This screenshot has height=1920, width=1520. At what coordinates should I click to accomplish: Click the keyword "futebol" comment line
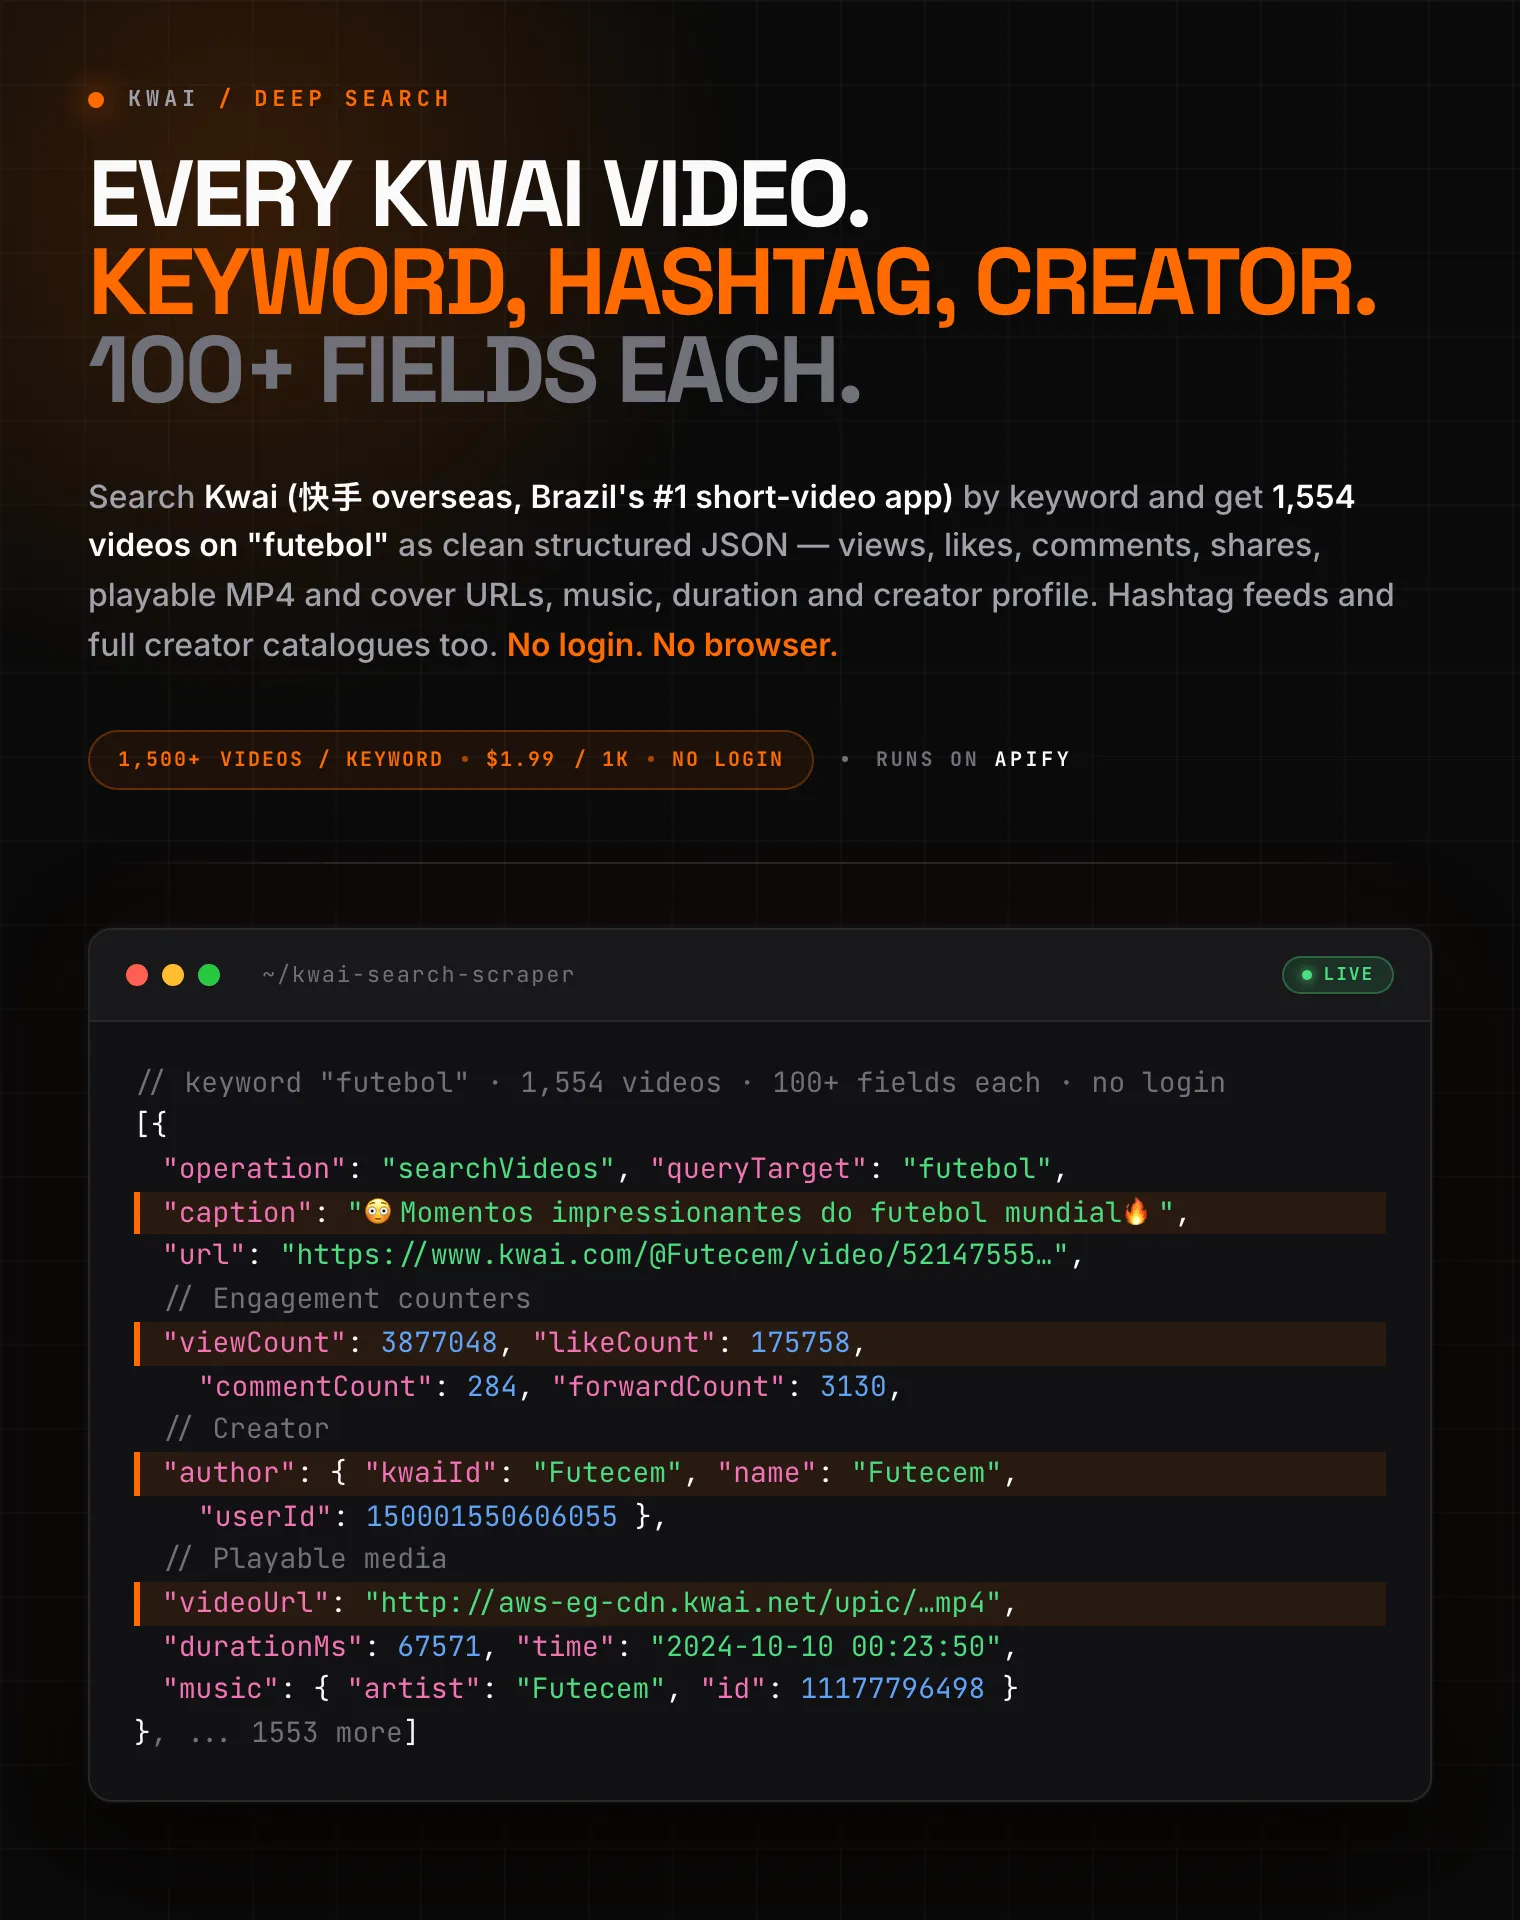click(681, 1083)
